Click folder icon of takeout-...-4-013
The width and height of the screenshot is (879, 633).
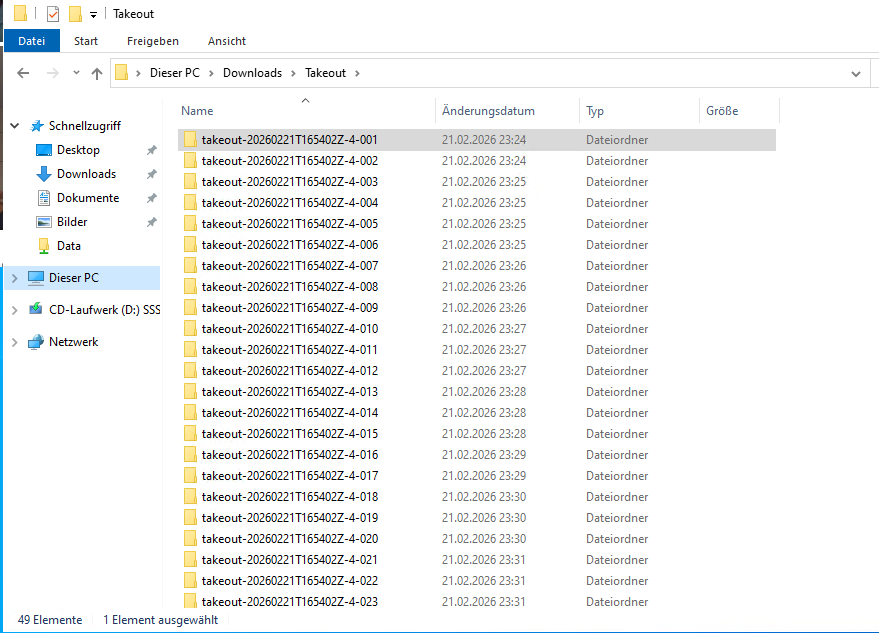pos(190,392)
